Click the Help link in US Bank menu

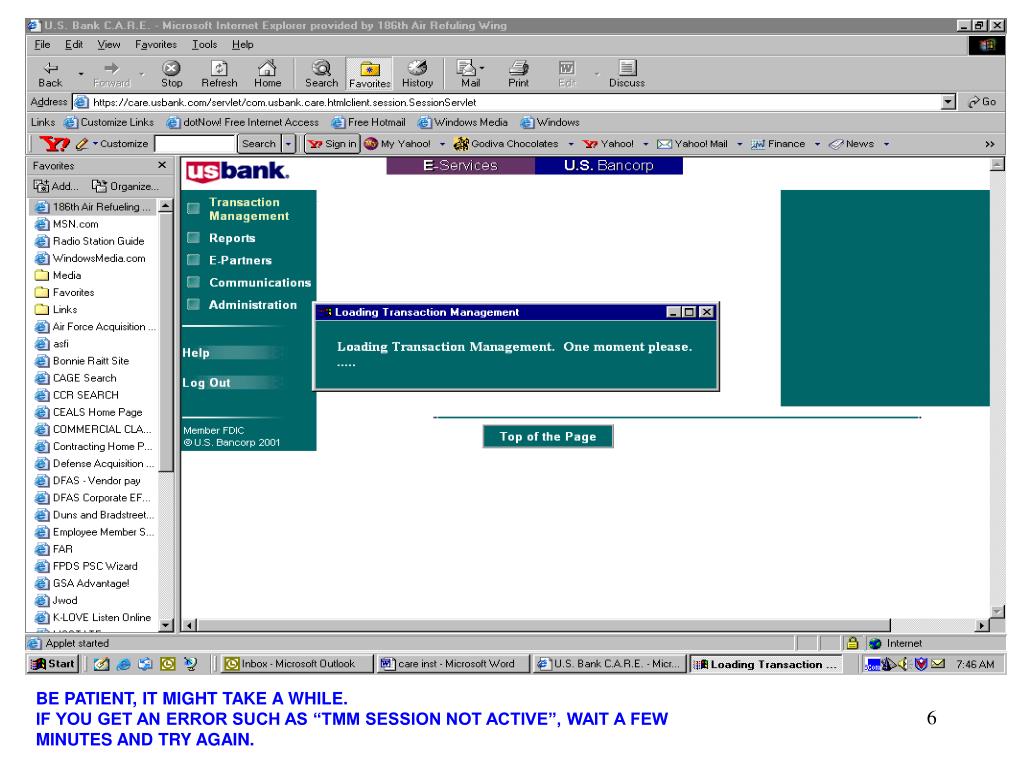[x=196, y=353]
